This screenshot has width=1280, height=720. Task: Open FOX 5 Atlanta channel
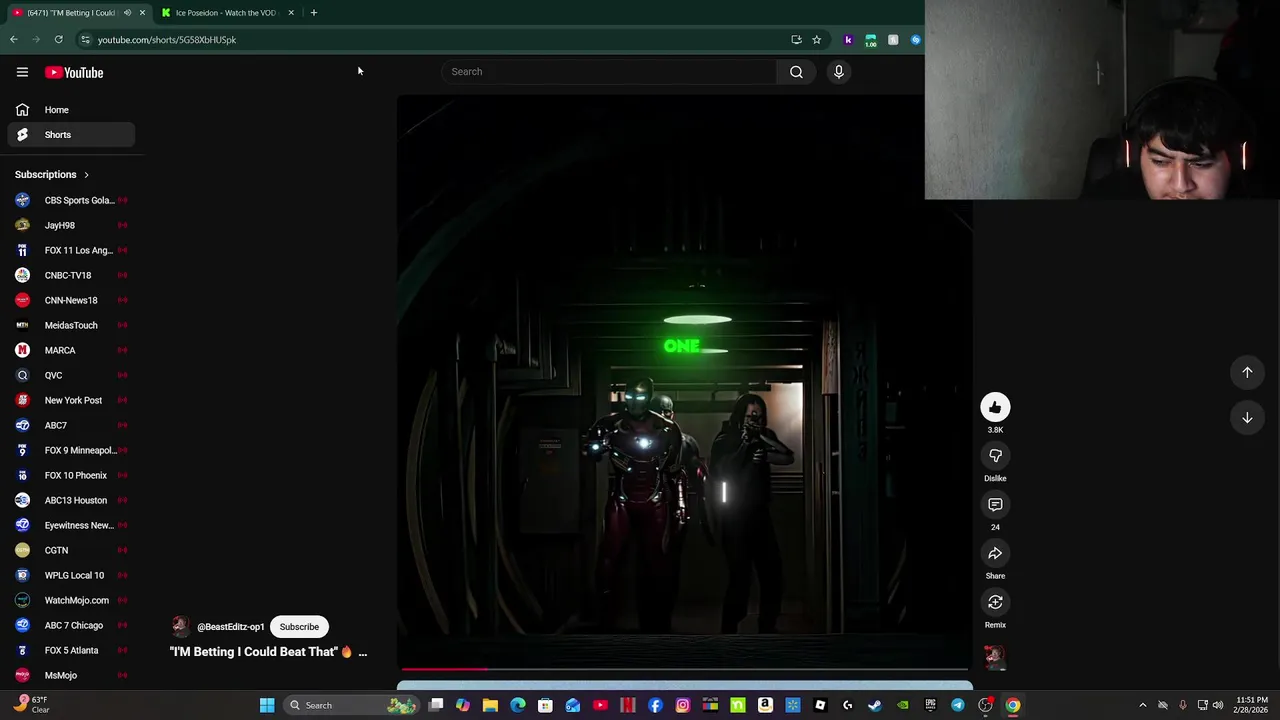pos(70,650)
